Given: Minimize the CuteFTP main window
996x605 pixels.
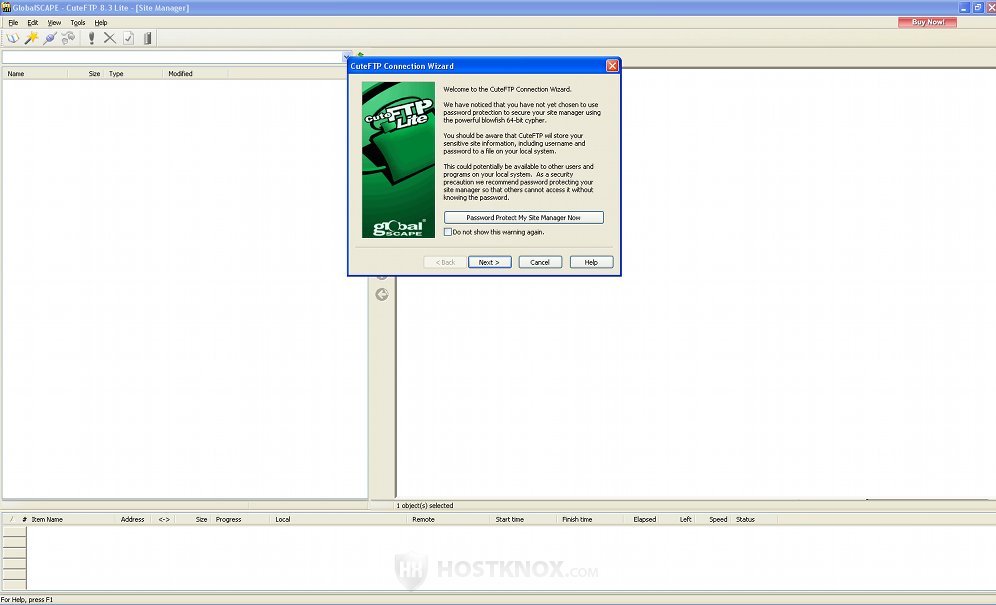Looking at the screenshot, I should click(964, 8).
